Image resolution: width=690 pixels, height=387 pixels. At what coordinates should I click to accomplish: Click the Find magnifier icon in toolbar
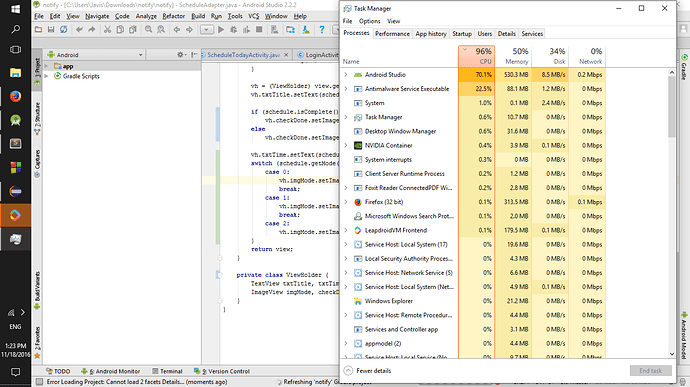(x=148, y=29)
